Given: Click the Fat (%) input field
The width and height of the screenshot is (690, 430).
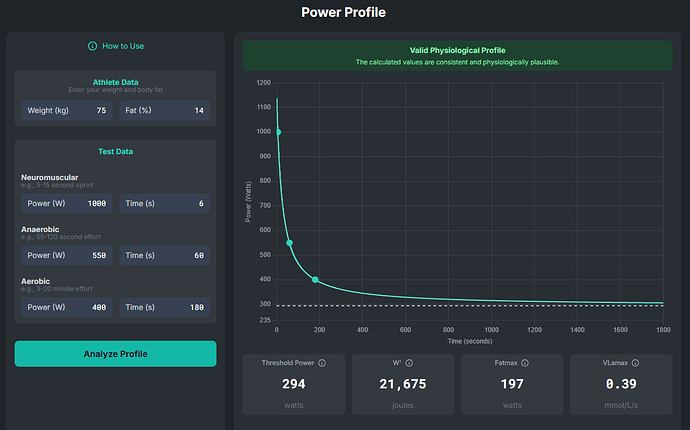Looking at the screenshot, I should coord(165,110).
